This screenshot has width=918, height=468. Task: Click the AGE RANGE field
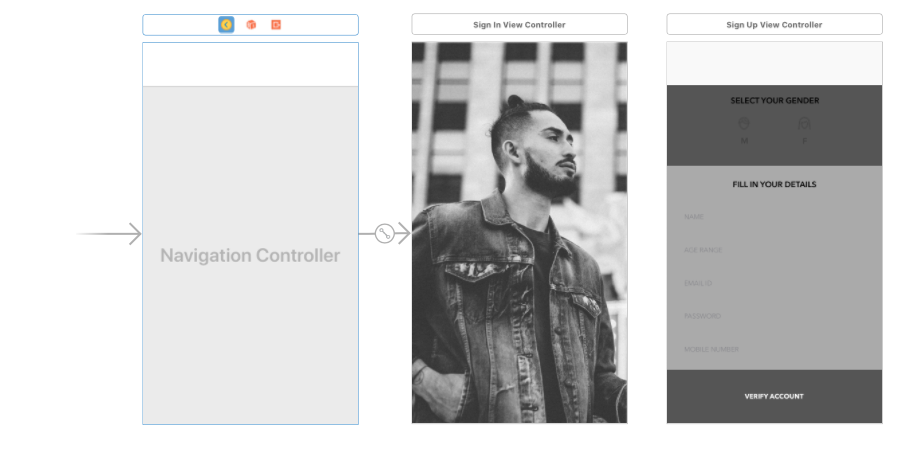pos(774,250)
